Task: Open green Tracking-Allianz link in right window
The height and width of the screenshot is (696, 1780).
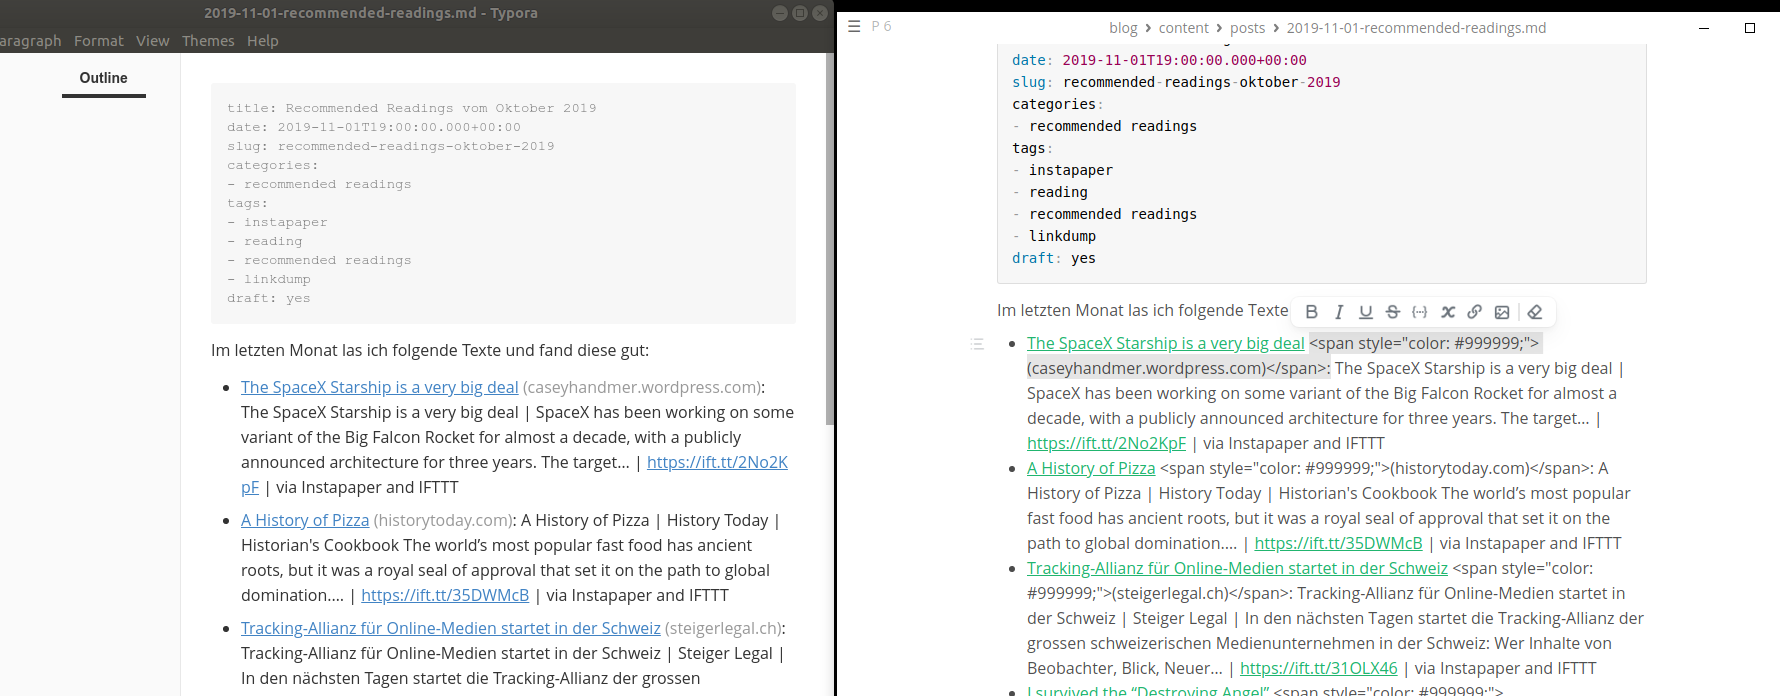Action: click(1237, 569)
